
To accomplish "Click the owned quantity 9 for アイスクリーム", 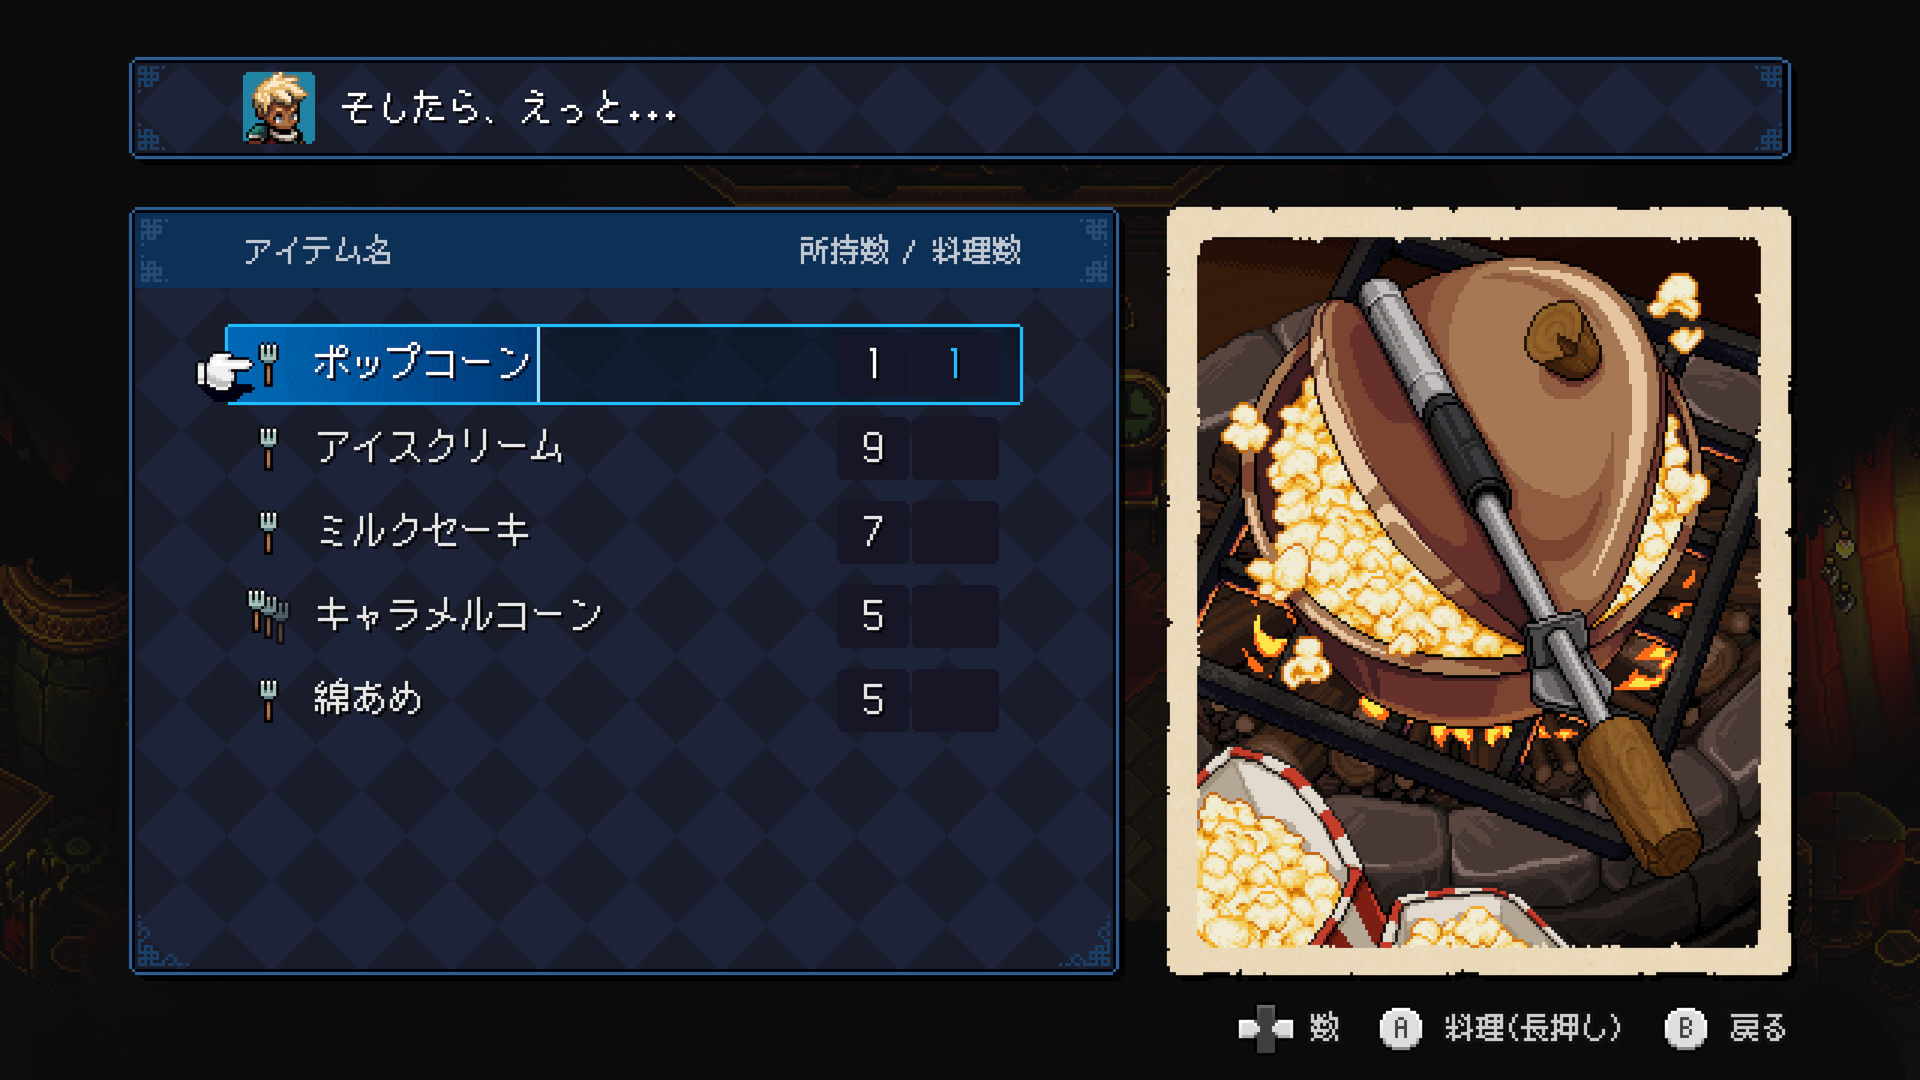I will tap(873, 448).
